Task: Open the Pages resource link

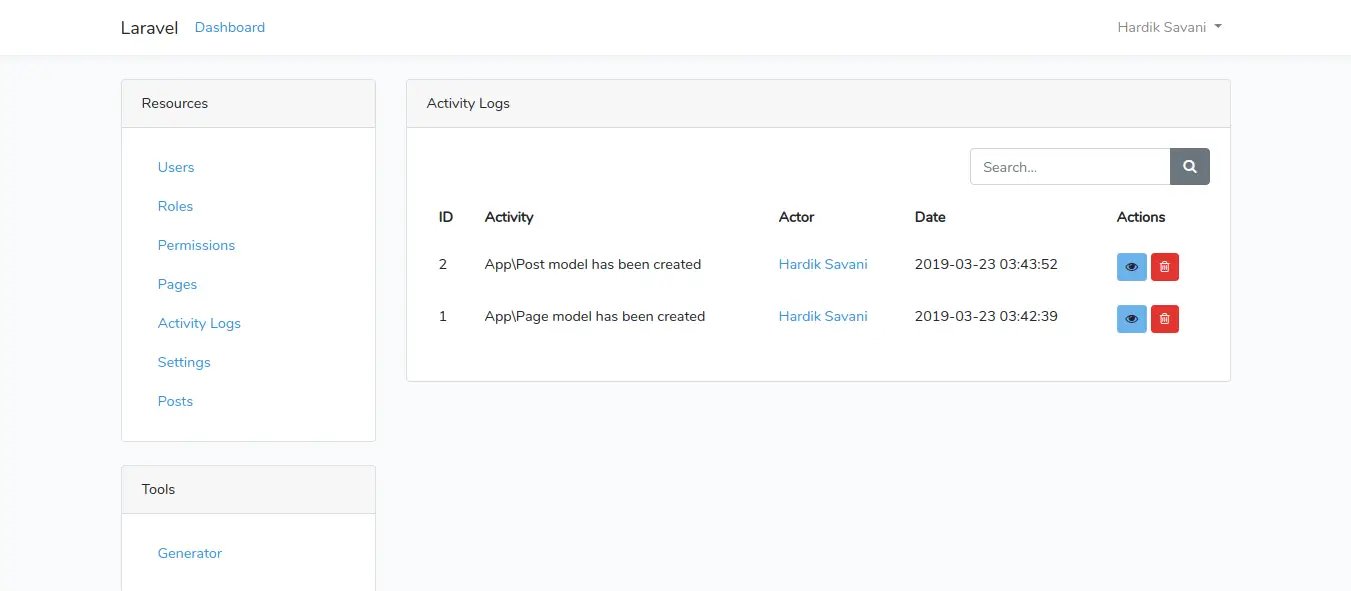Action: (x=177, y=284)
